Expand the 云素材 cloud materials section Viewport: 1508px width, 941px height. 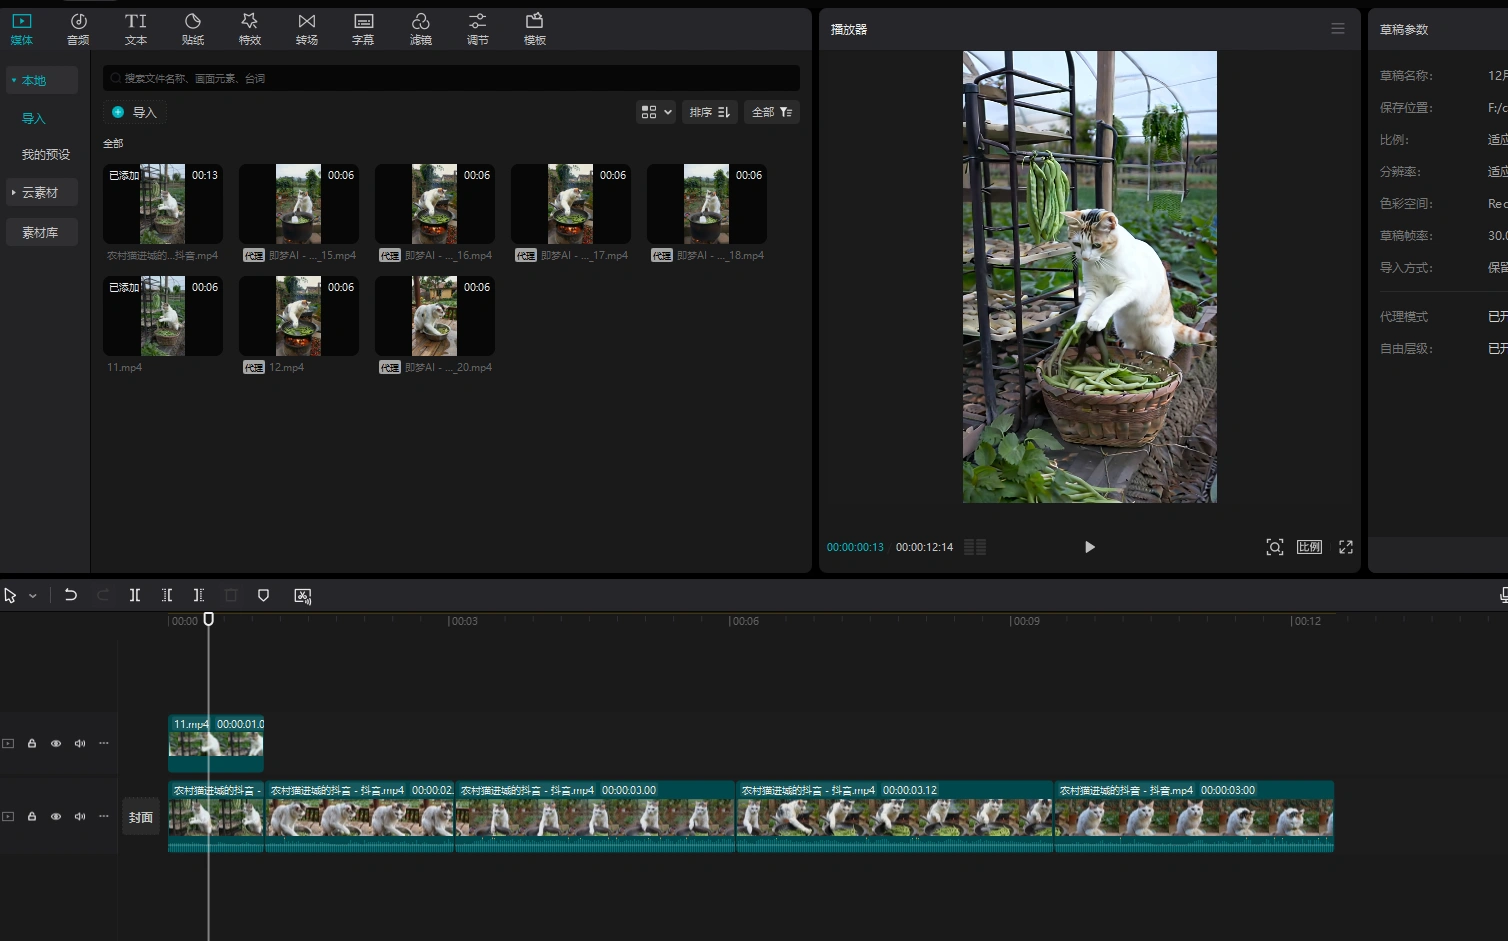tap(42, 192)
